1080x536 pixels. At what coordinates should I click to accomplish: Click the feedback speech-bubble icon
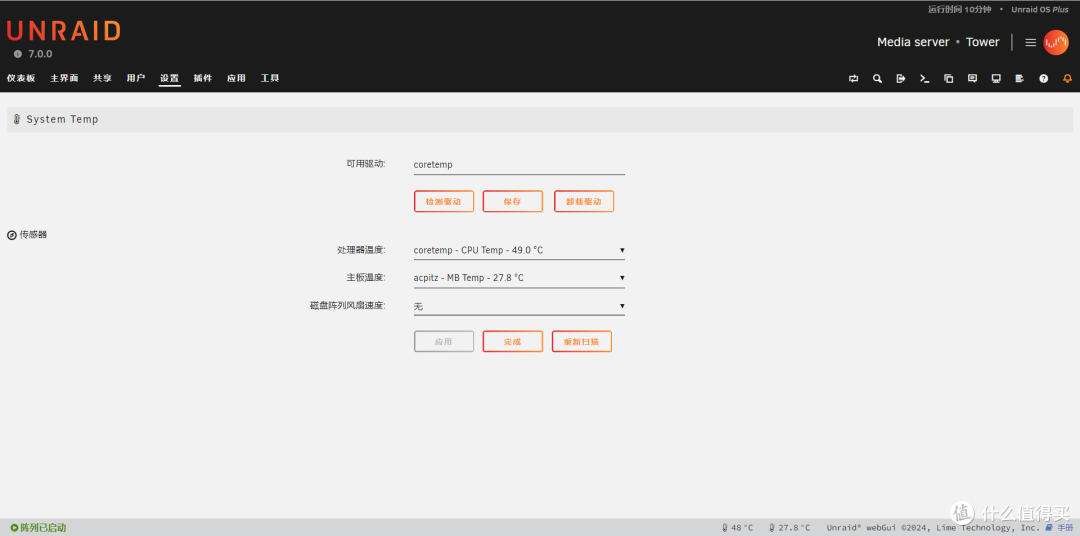(x=973, y=79)
